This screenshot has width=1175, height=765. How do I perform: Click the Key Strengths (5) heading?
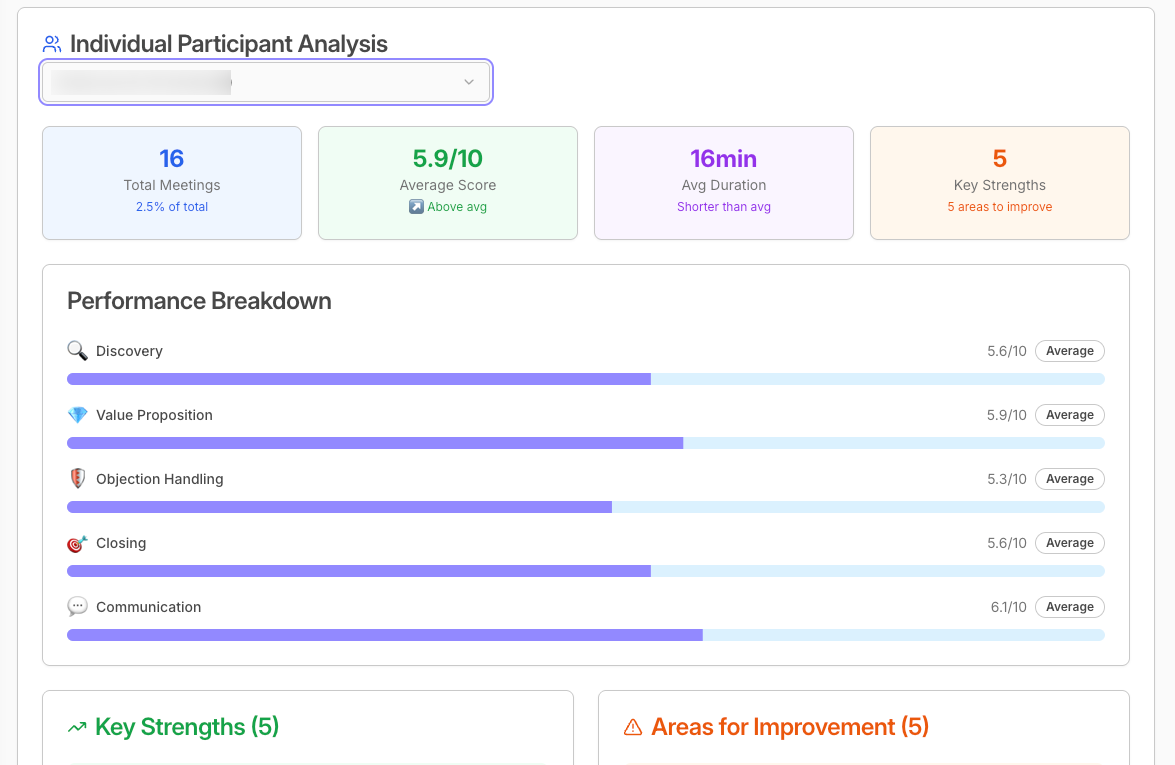coord(187,727)
